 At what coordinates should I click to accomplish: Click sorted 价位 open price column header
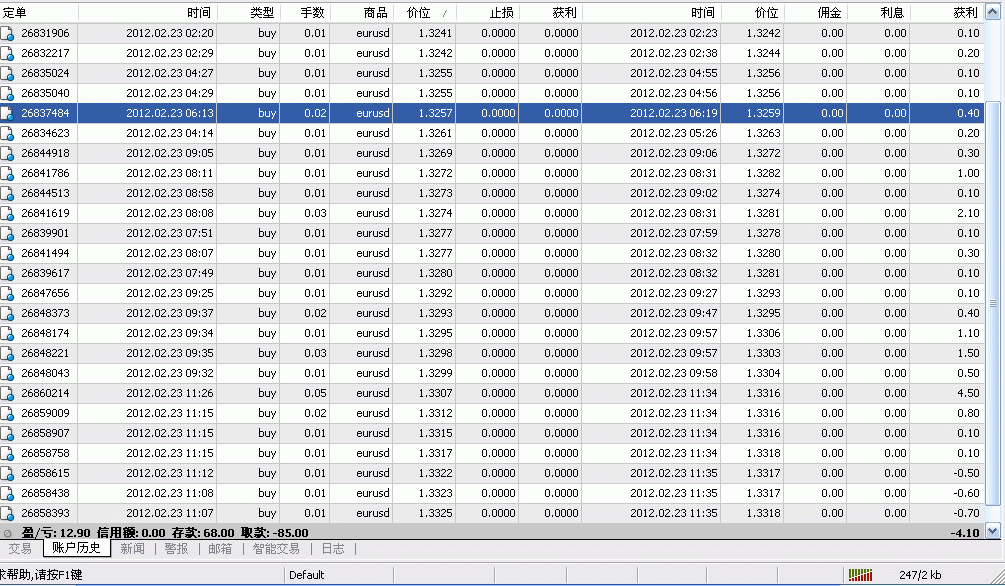click(424, 13)
